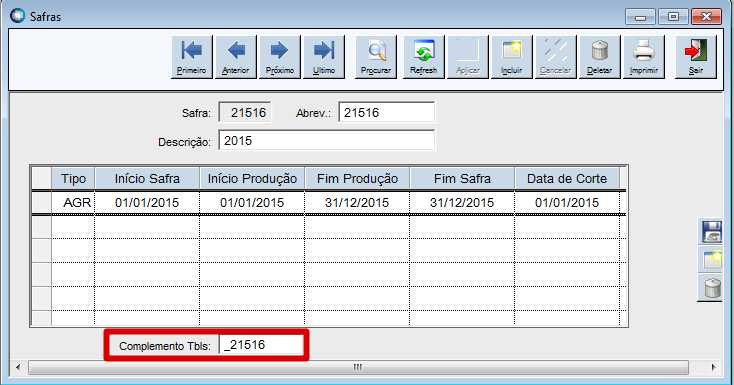Minimize the Safras window

click(641, 17)
